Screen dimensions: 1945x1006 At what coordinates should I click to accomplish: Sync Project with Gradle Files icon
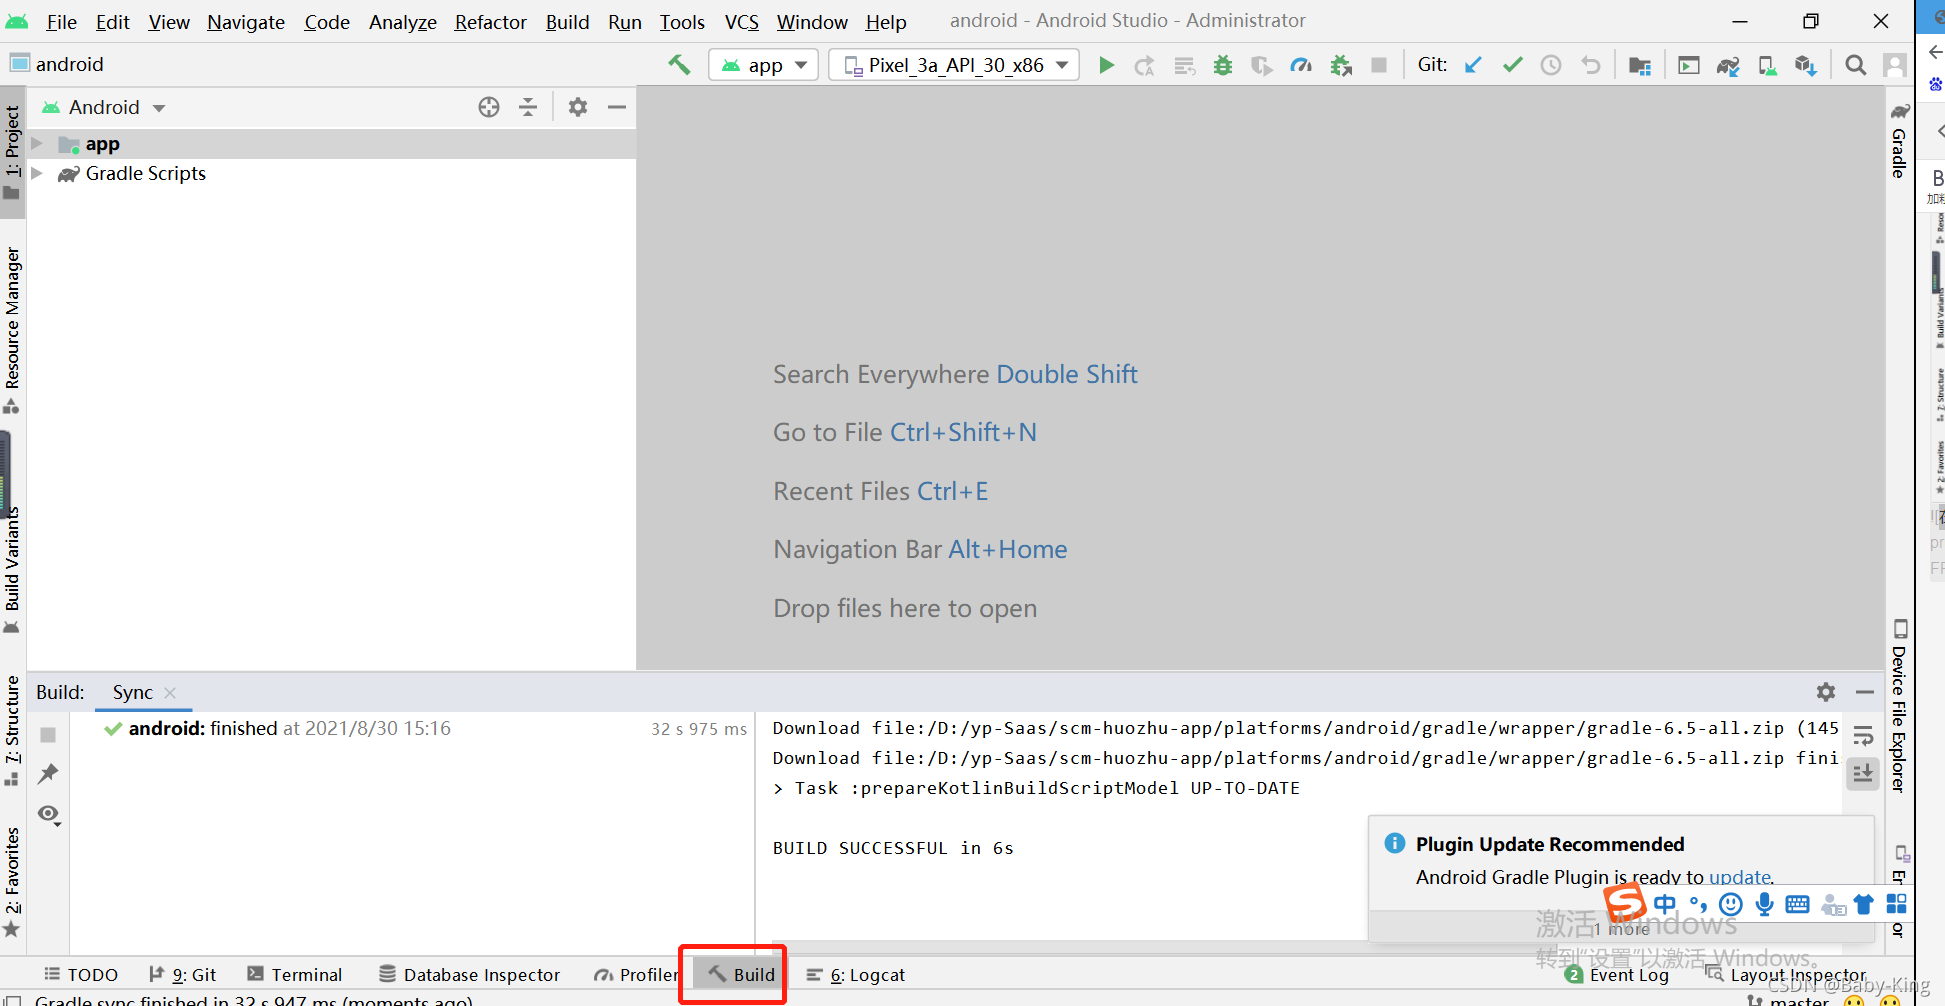click(1728, 65)
